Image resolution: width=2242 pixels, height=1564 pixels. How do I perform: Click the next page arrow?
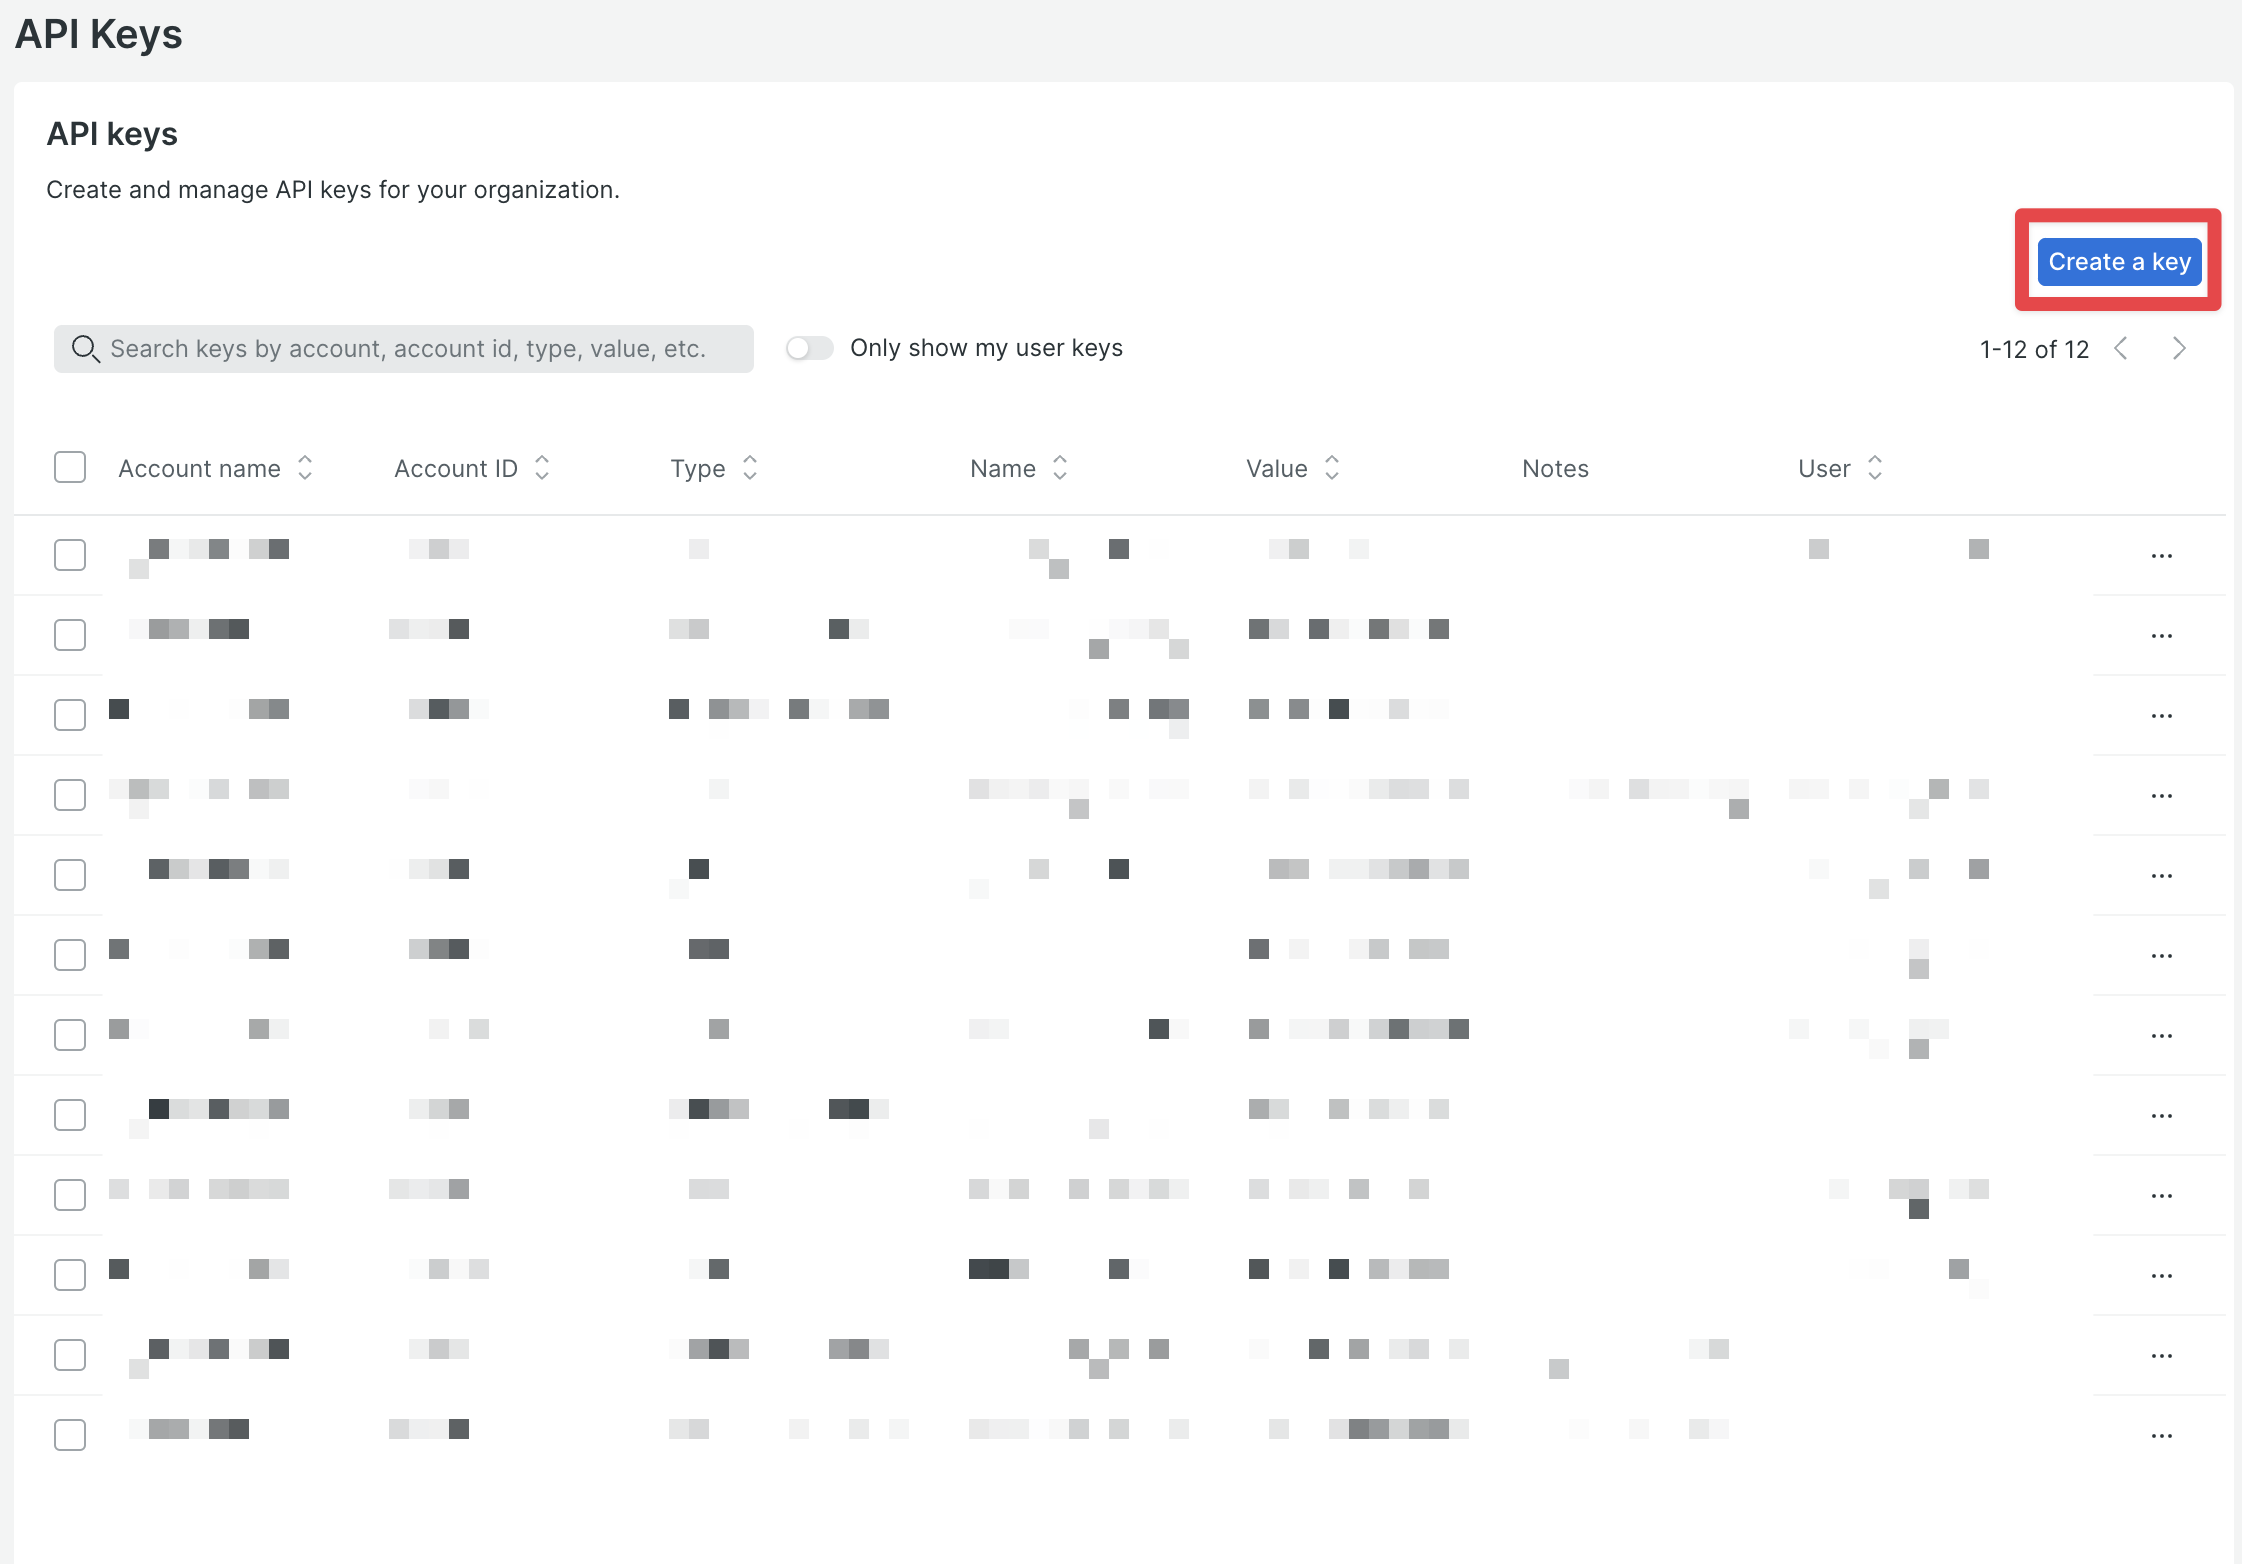coord(2180,348)
